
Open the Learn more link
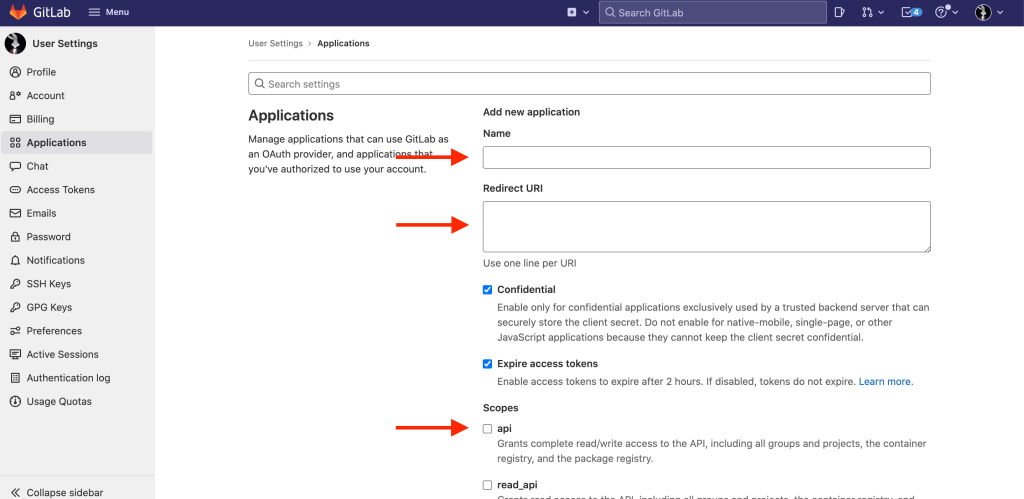(x=886, y=381)
